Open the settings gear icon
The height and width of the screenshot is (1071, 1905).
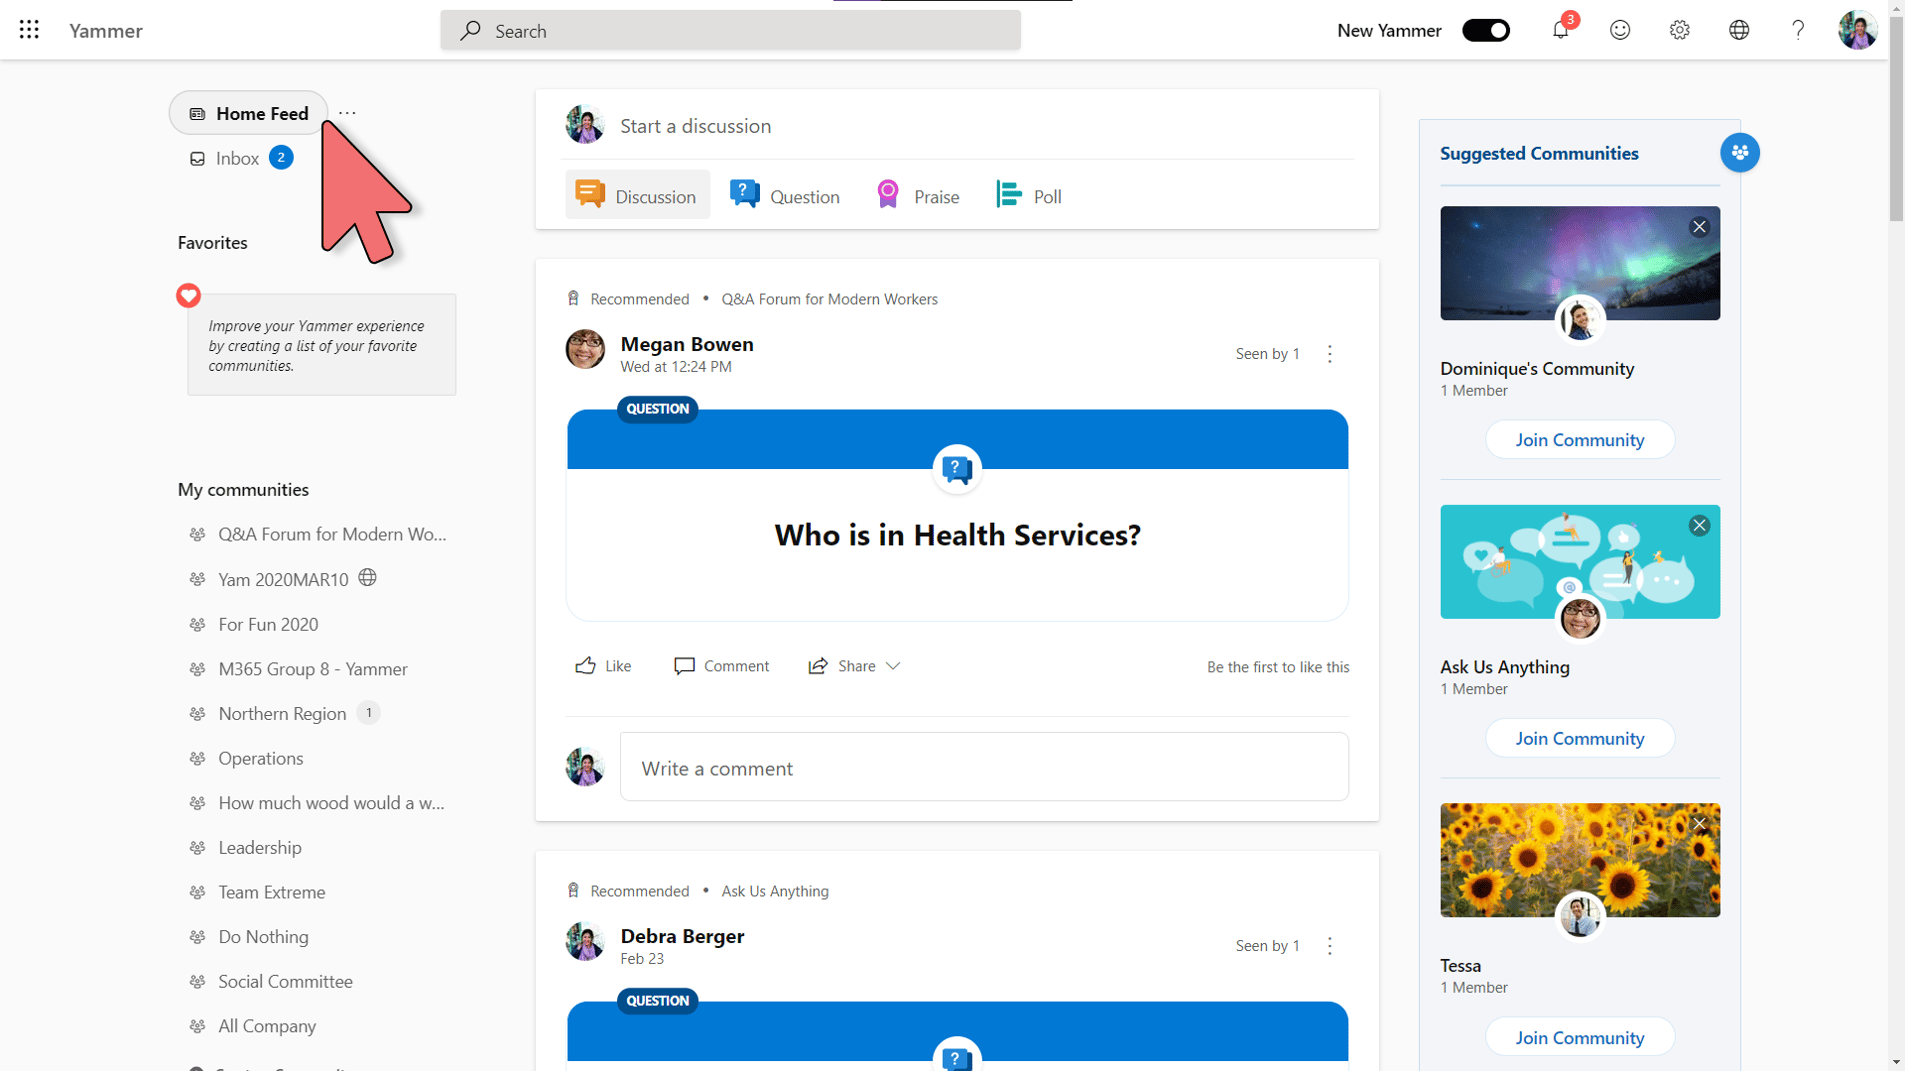click(x=1679, y=30)
